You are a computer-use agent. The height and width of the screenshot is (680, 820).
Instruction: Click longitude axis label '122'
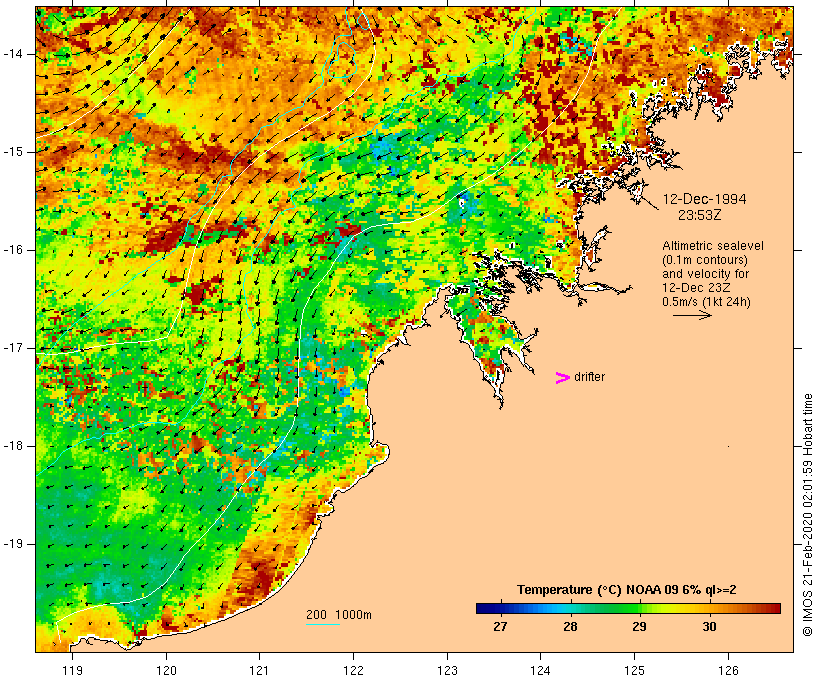(x=354, y=671)
